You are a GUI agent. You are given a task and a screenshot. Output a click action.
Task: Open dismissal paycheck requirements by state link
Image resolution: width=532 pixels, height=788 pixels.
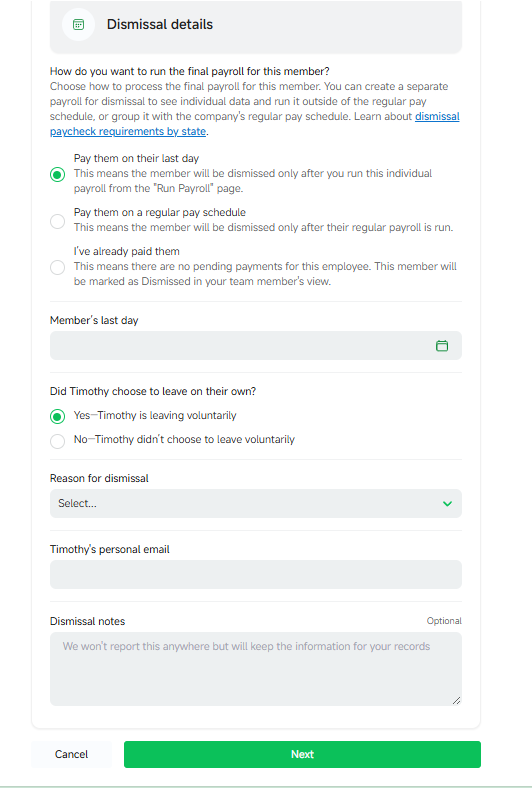click(x=255, y=124)
